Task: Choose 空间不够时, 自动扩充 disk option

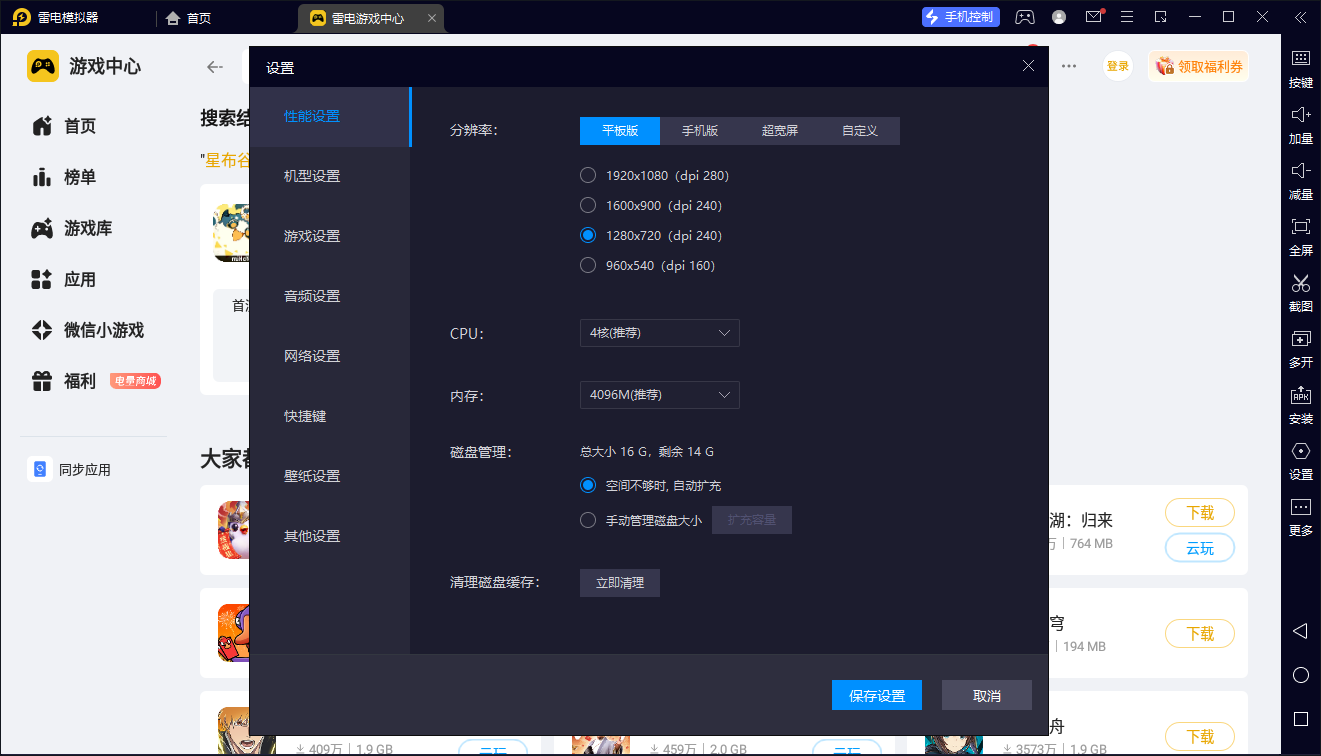Action: (x=651, y=486)
